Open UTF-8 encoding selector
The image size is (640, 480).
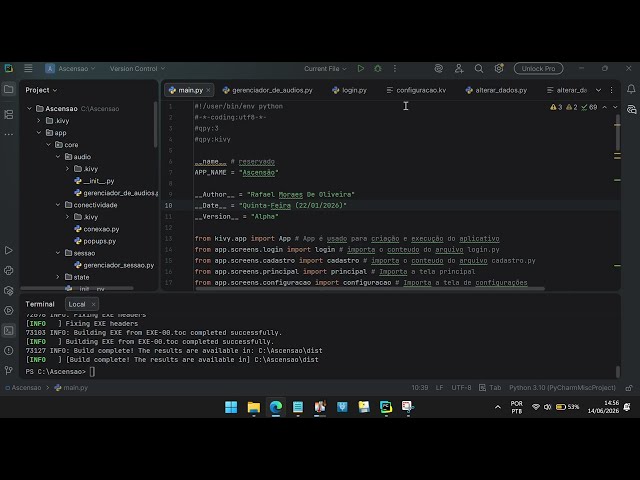461,388
